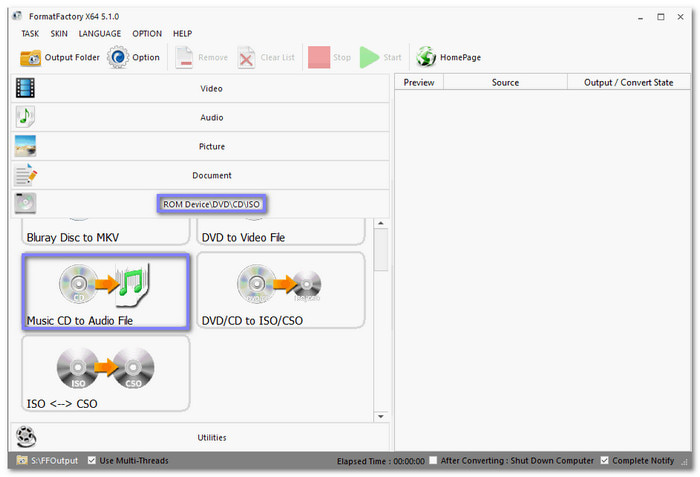Image resolution: width=700 pixels, height=477 pixels.
Task: Click the Clear List red X icon
Action: point(246,58)
